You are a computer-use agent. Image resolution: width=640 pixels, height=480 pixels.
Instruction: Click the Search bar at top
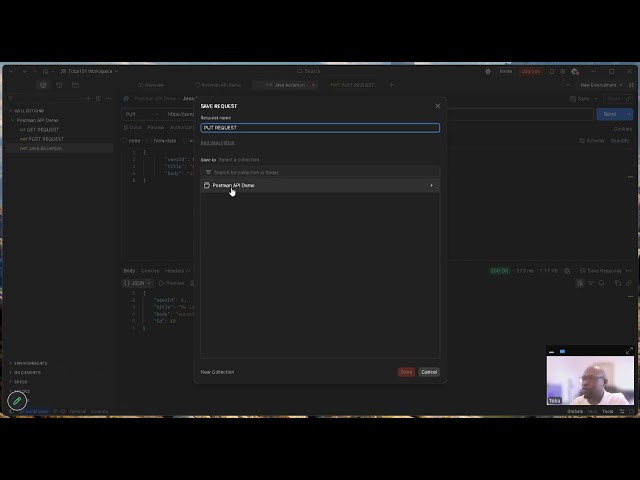click(309, 71)
